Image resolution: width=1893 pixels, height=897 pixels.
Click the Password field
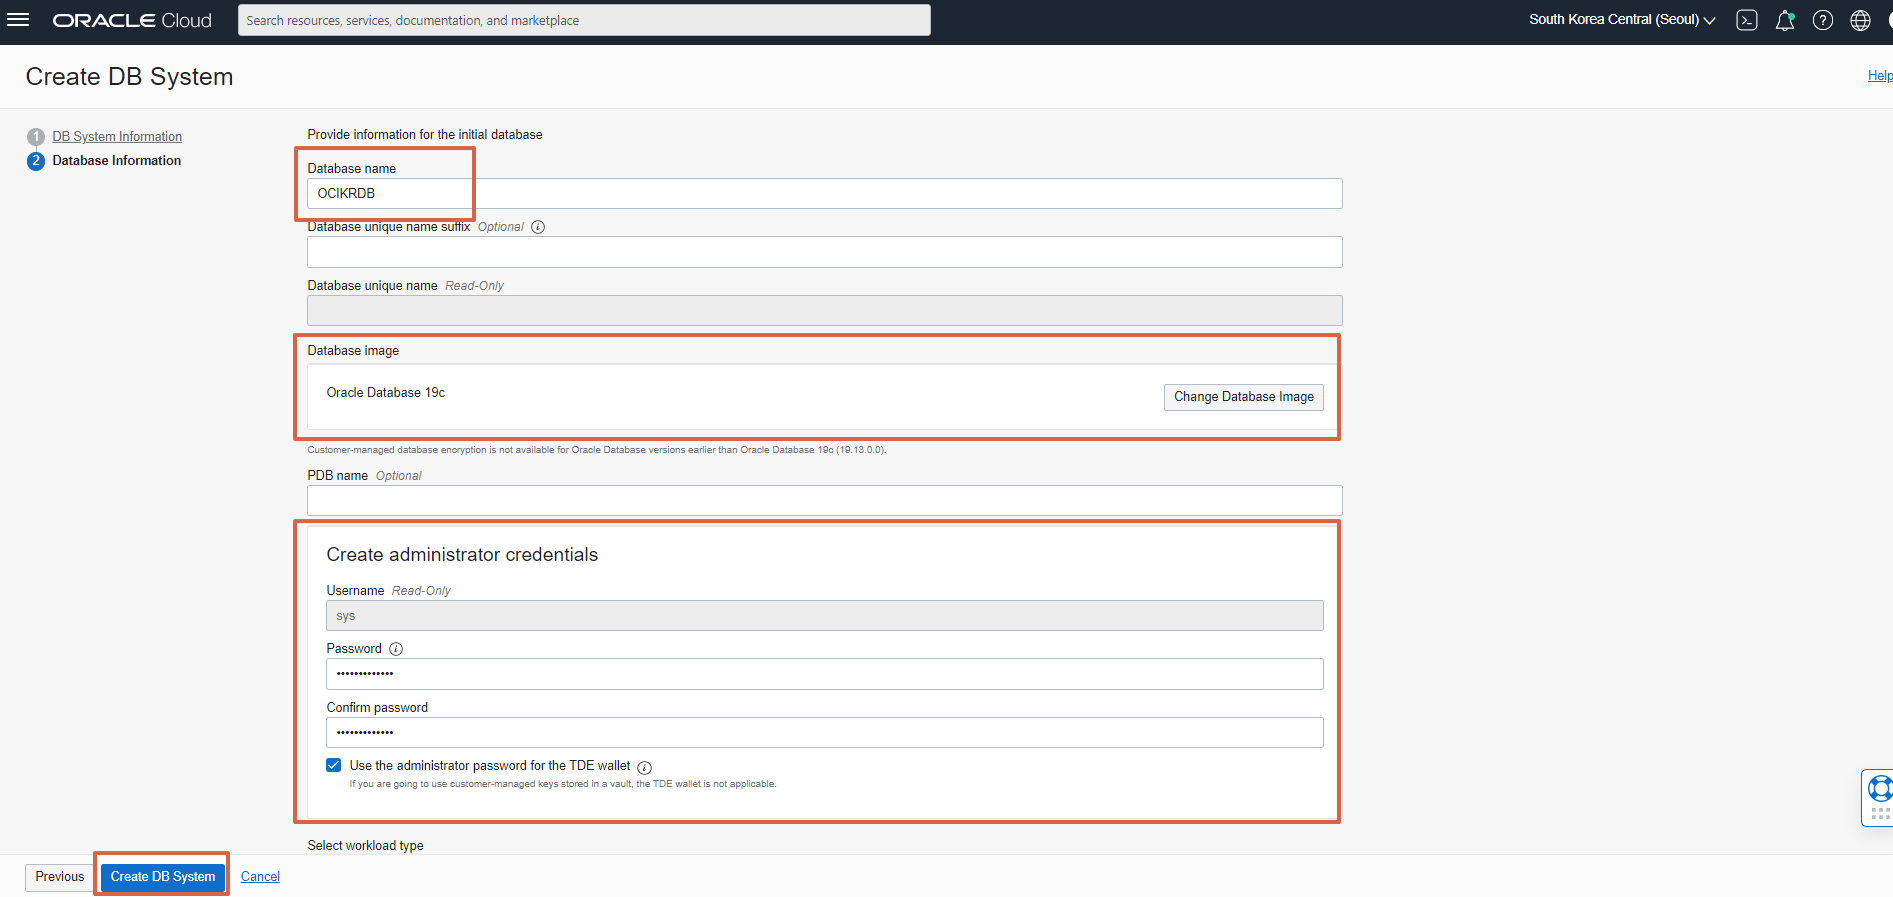(x=825, y=674)
